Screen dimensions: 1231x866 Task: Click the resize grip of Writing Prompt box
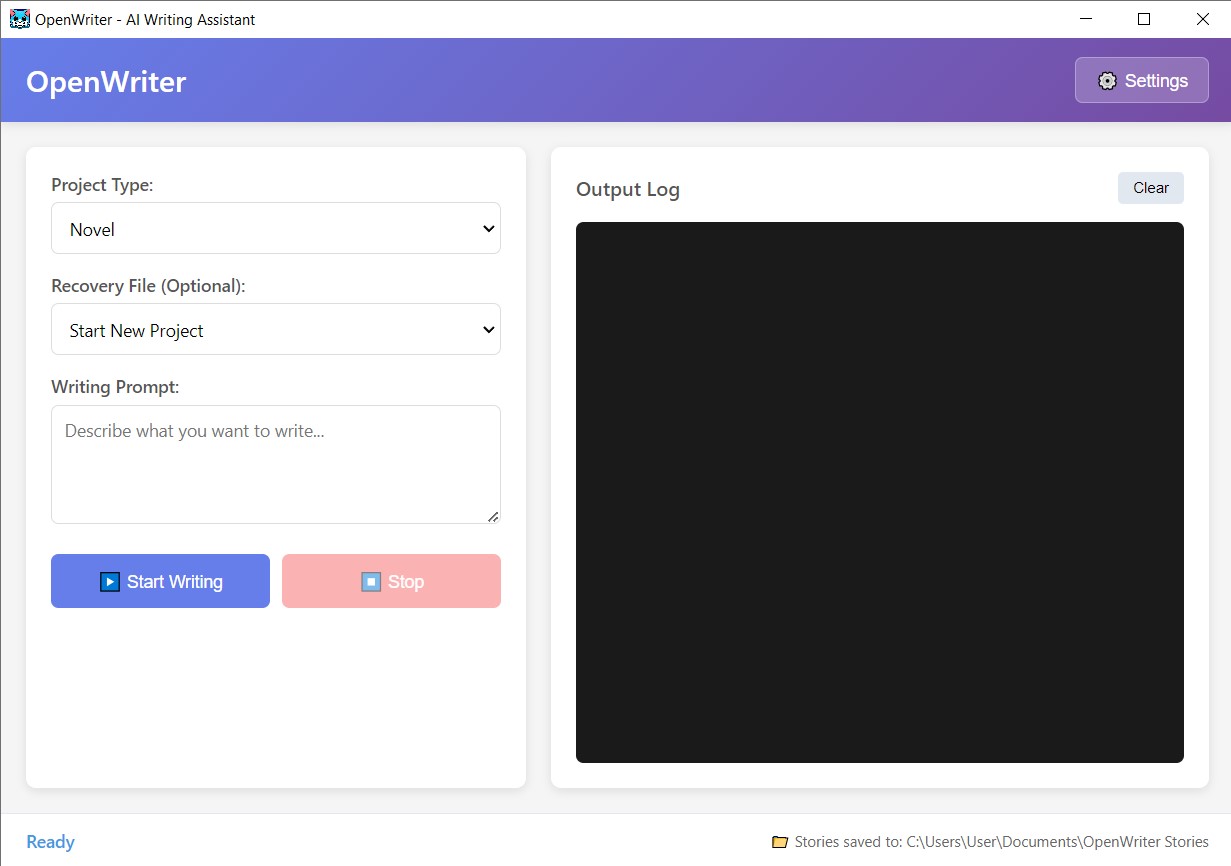coord(493,516)
